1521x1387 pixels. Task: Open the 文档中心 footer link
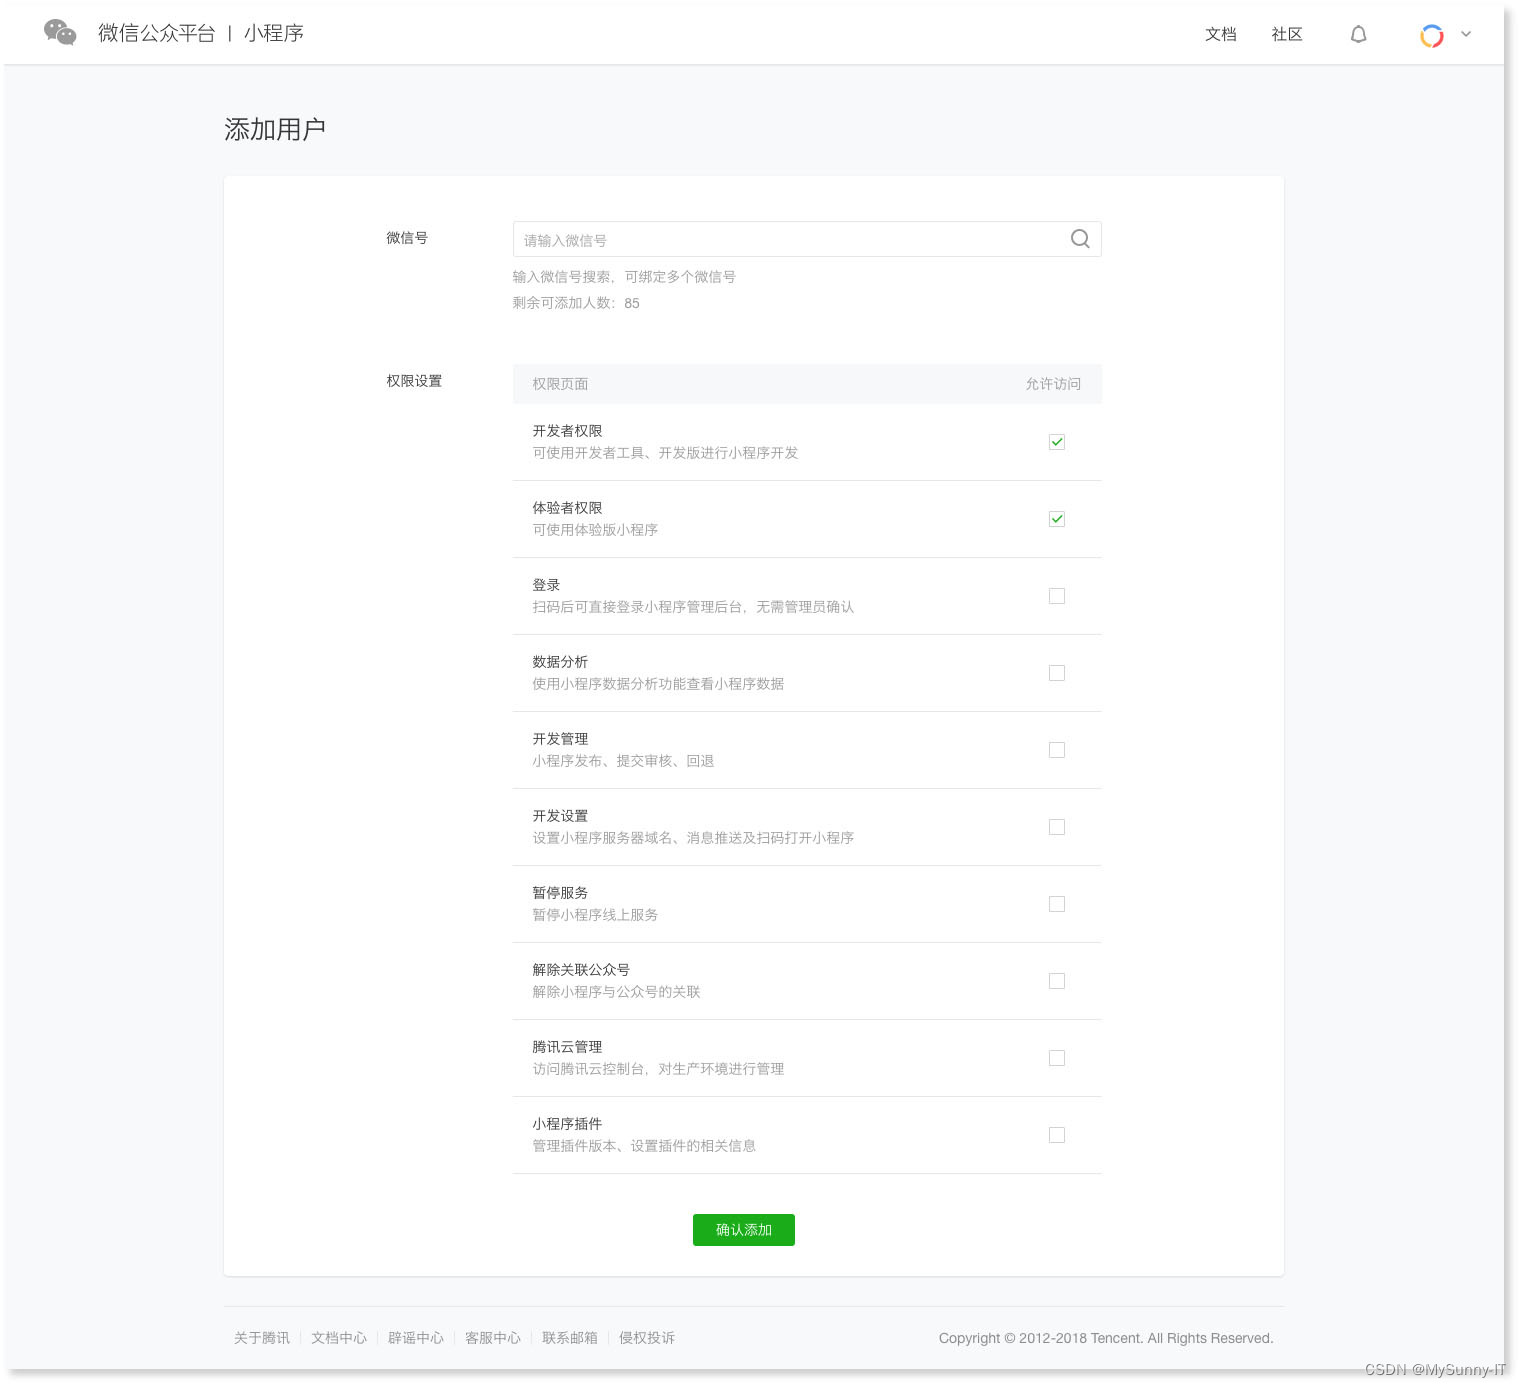pos(339,1338)
